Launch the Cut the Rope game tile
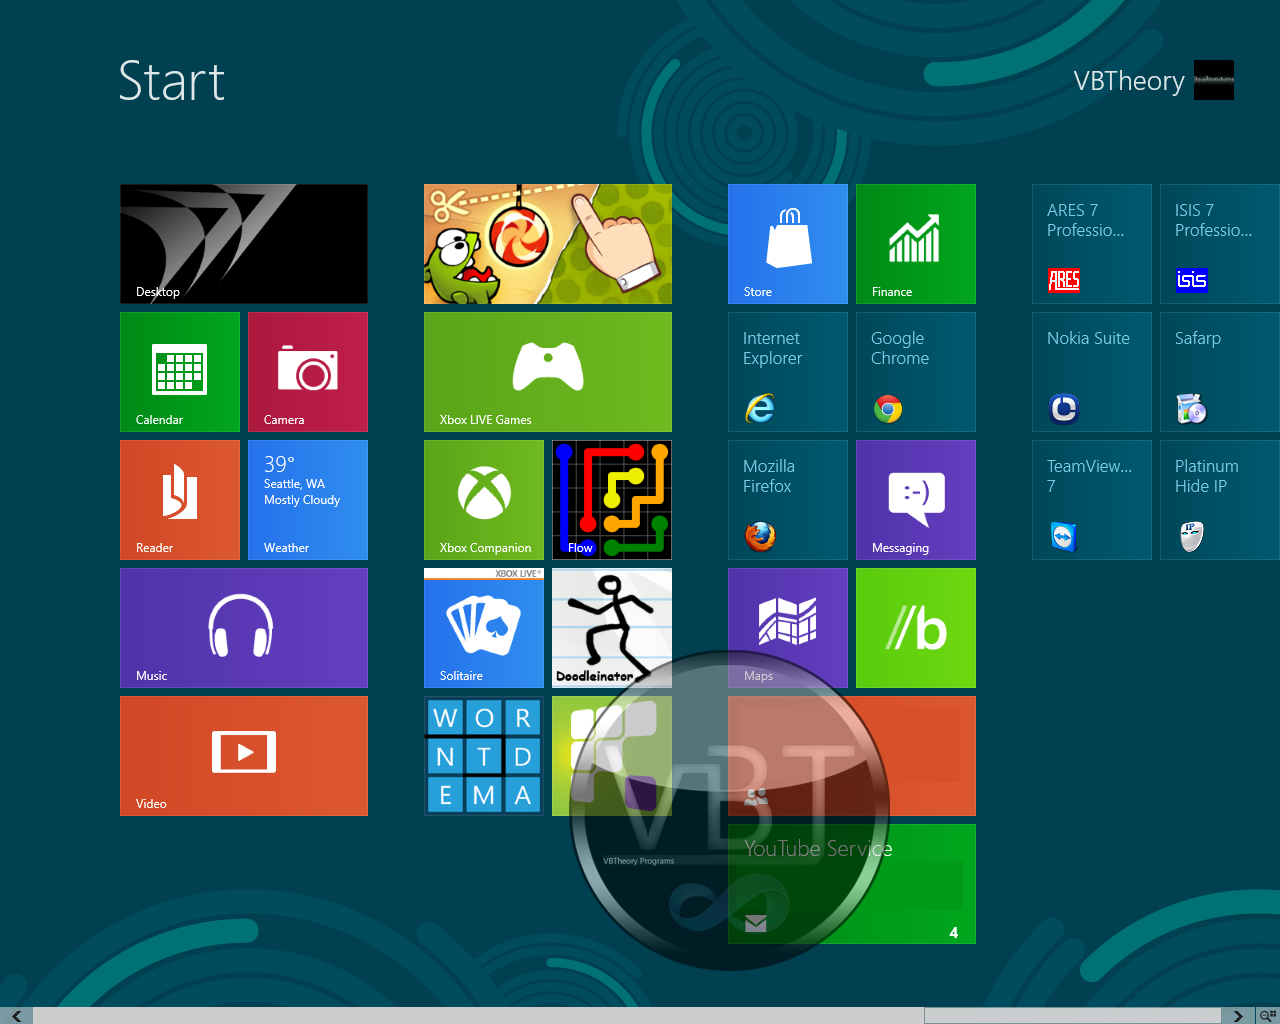 coord(548,244)
